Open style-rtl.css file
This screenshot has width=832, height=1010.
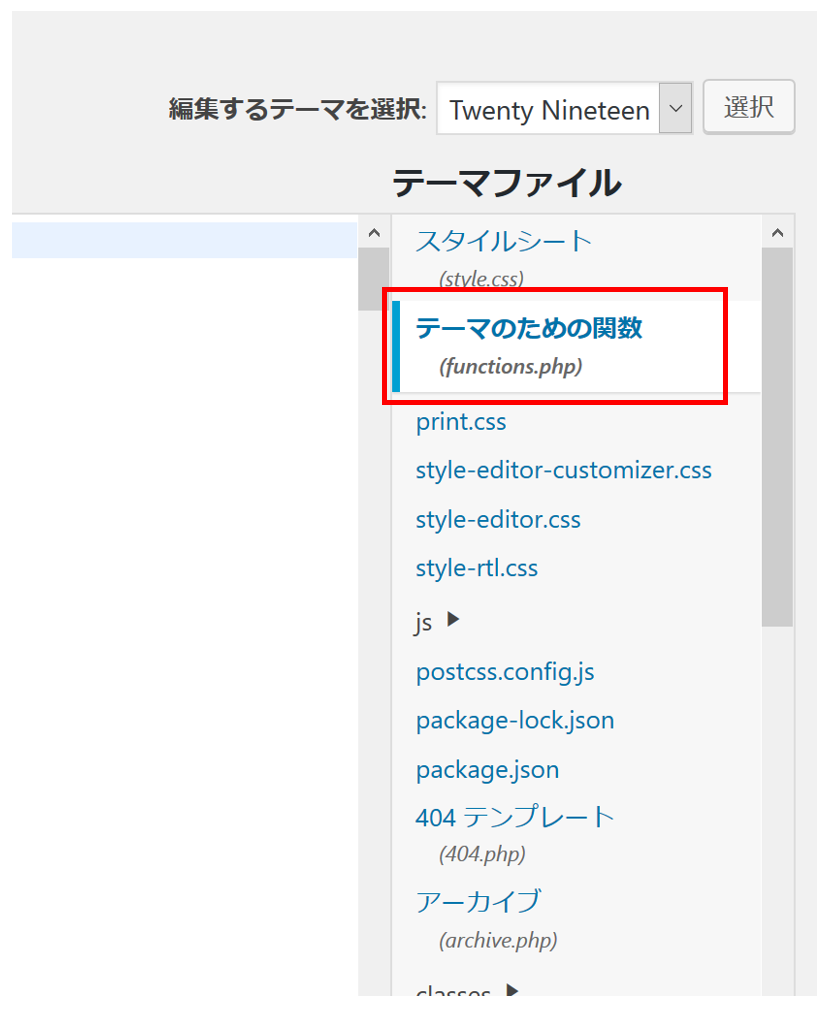476,569
